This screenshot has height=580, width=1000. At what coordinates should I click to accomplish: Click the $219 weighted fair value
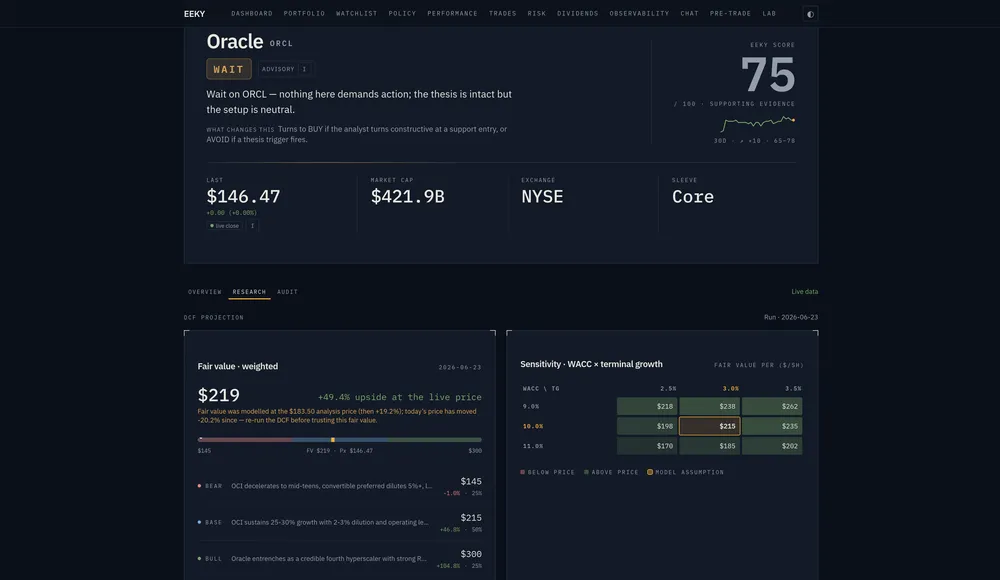point(219,396)
